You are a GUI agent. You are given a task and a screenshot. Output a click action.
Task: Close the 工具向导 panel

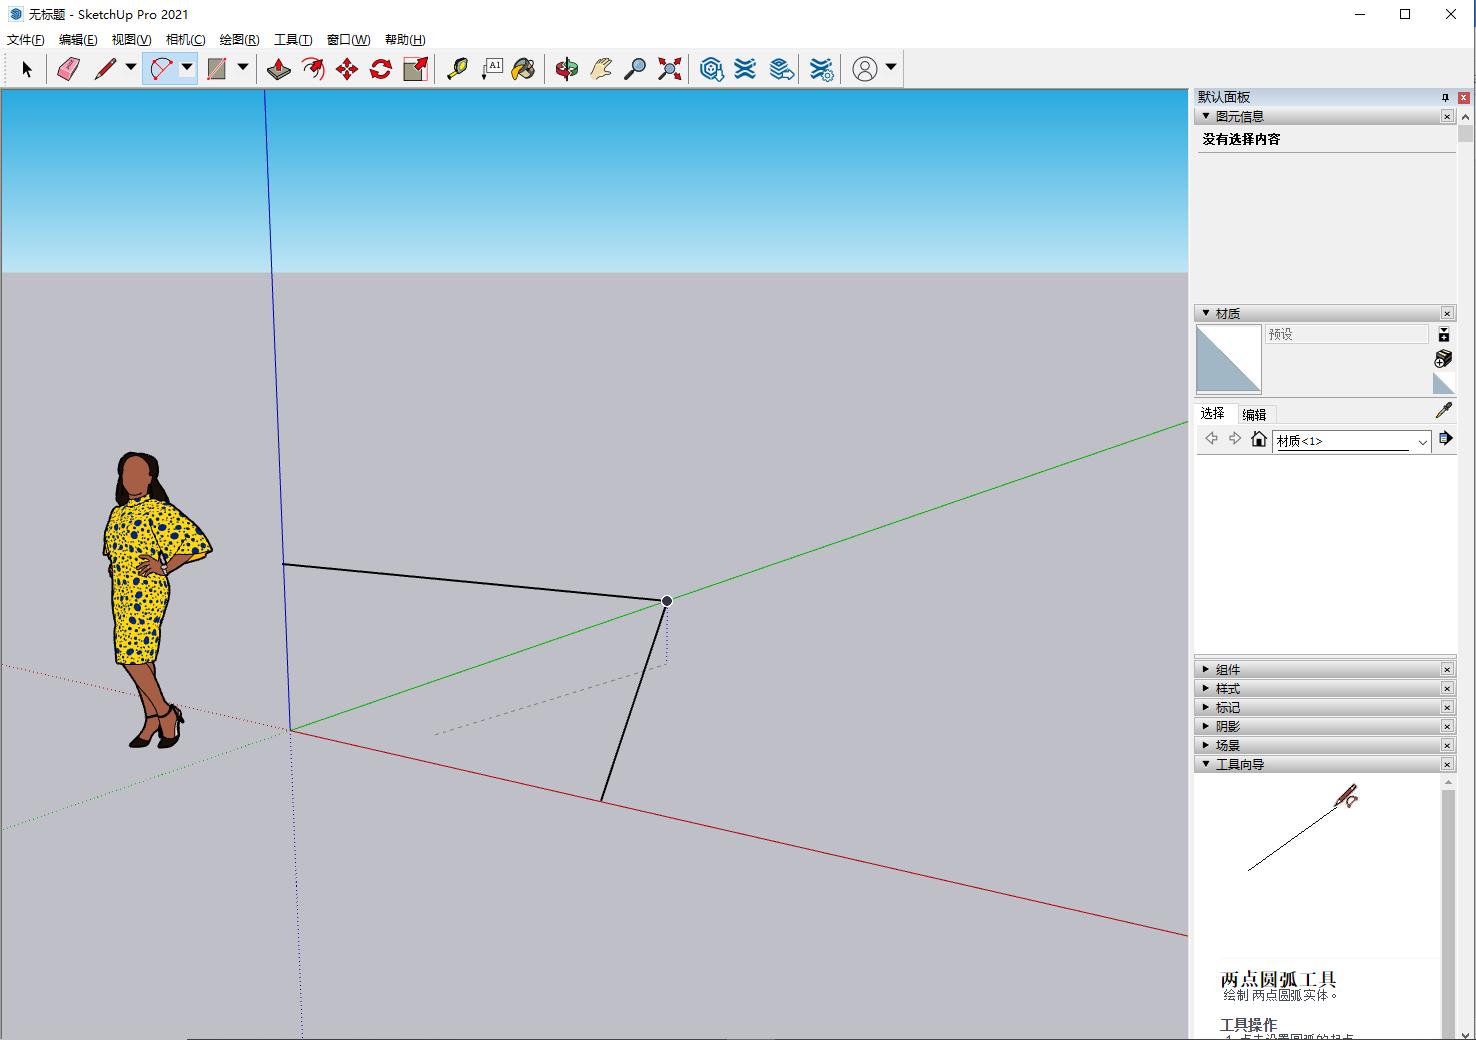(1447, 764)
